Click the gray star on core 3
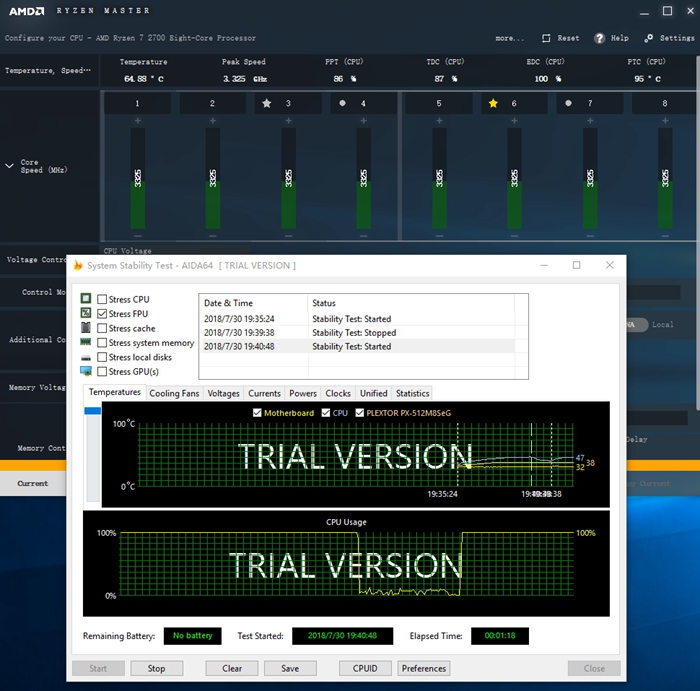 pyautogui.click(x=267, y=103)
